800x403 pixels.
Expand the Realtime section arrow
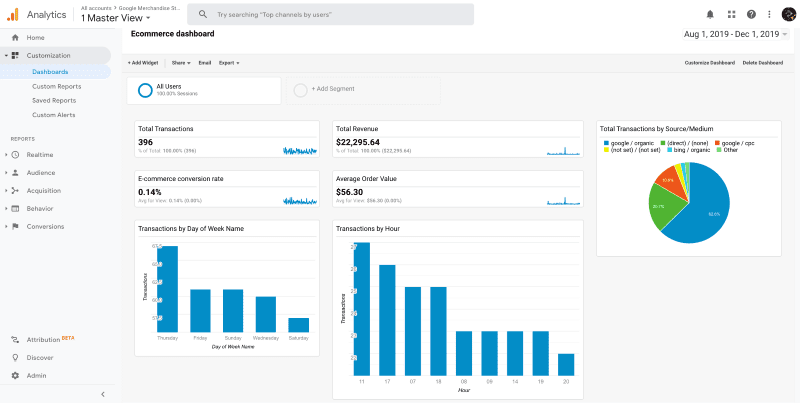click(5, 155)
